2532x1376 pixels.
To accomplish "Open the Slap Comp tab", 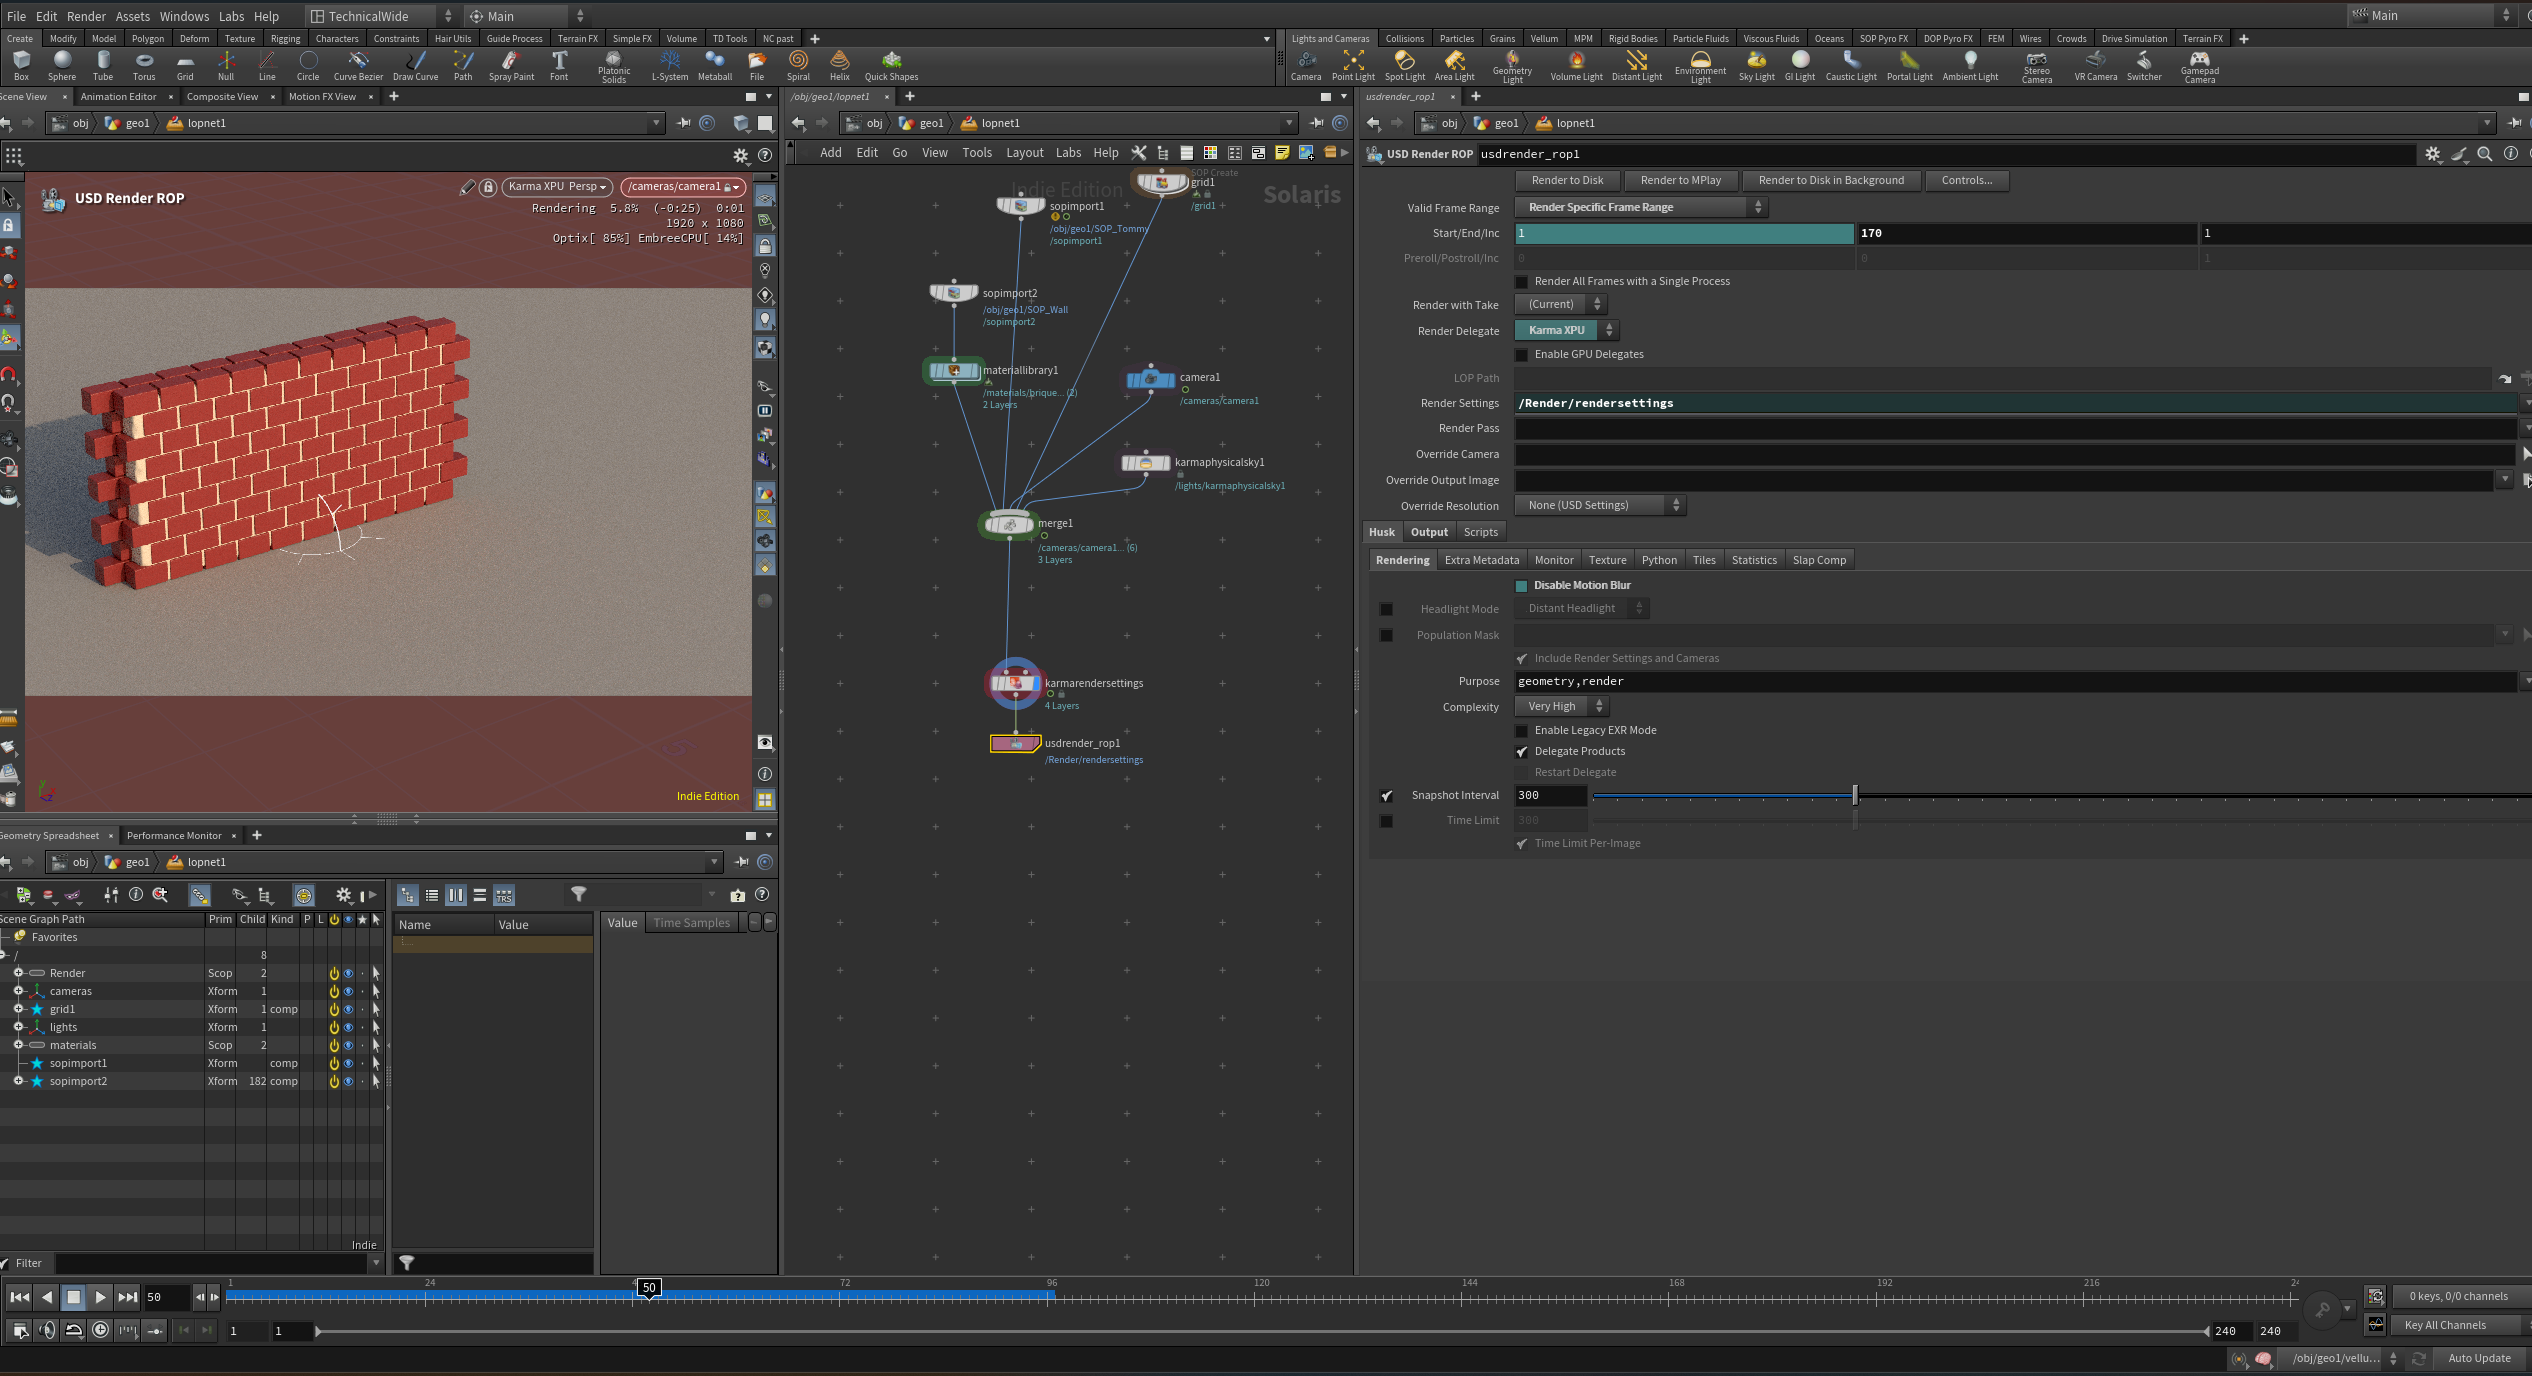I will coord(1819,560).
